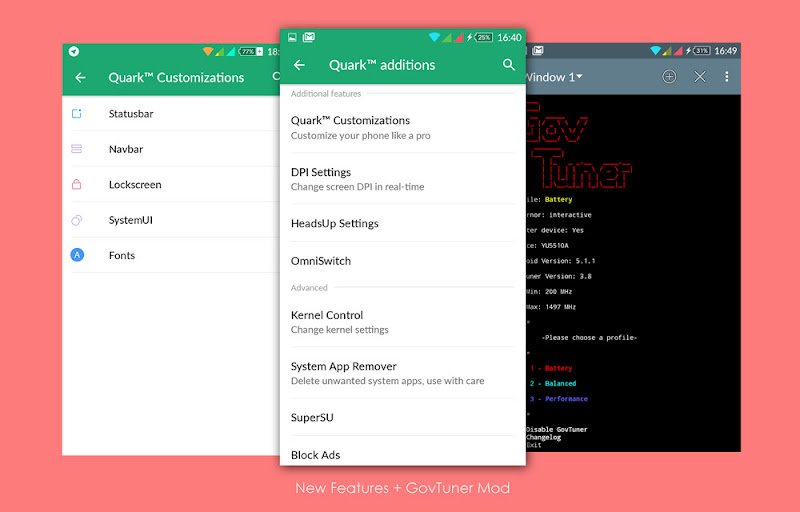Open Block Ads item
Viewport: 800px width, 512px height.
[x=403, y=452]
